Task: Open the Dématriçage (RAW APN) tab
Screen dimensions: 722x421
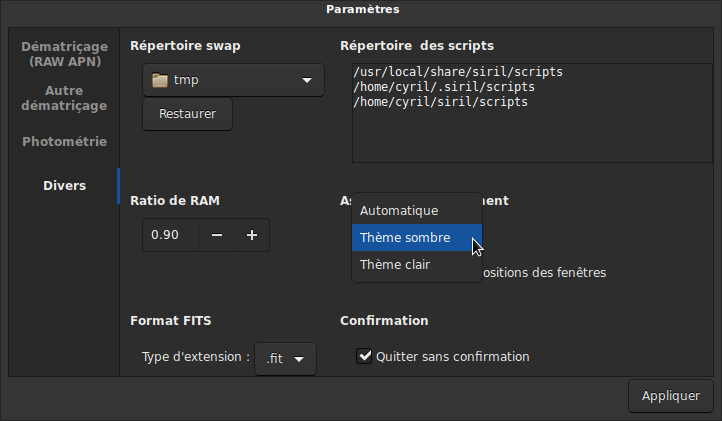Action: (x=64, y=54)
